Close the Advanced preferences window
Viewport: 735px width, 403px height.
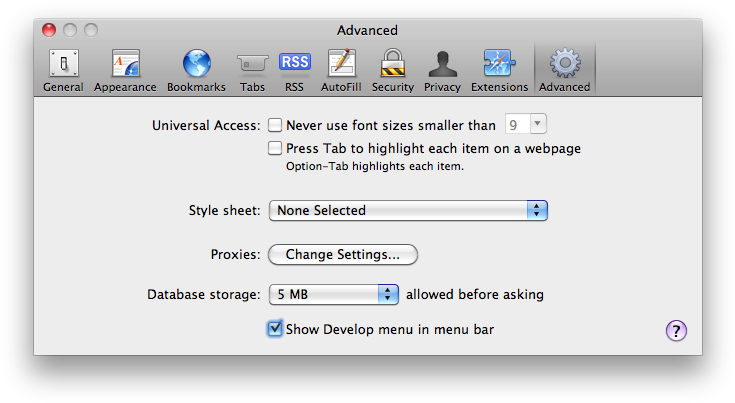coord(49,30)
